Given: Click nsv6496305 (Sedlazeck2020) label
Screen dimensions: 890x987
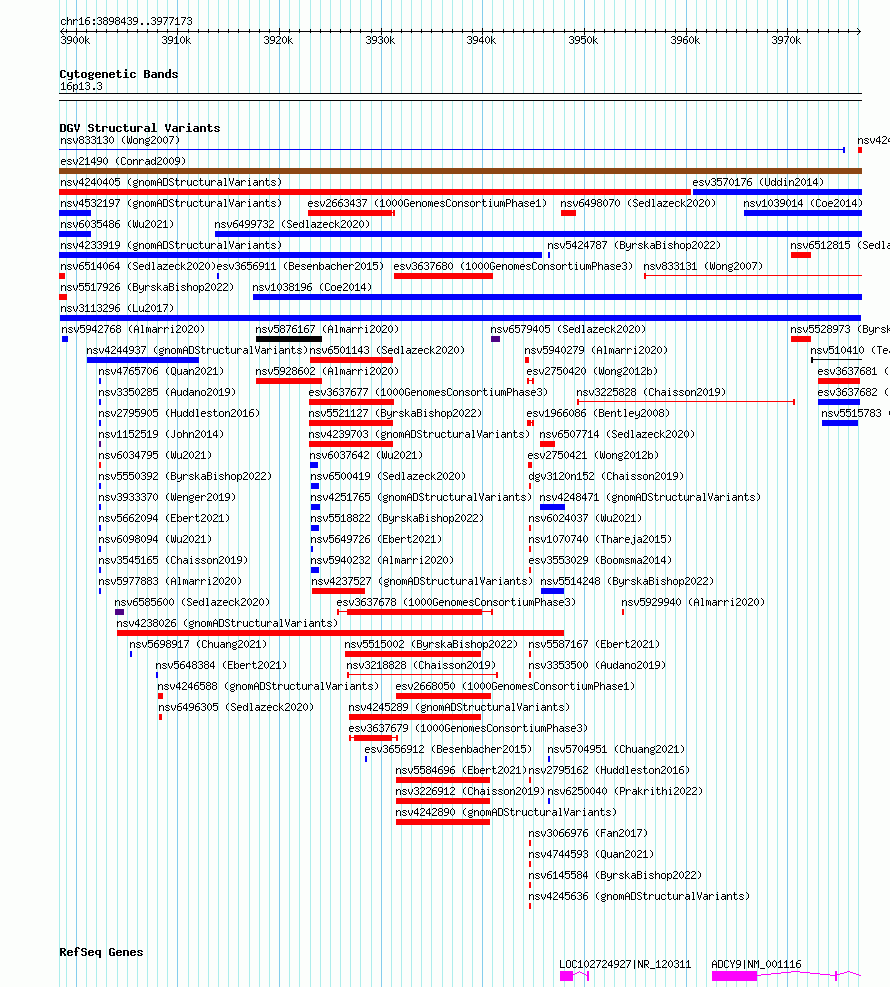Looking at the screenshot, I should click(x=236, y=708).
